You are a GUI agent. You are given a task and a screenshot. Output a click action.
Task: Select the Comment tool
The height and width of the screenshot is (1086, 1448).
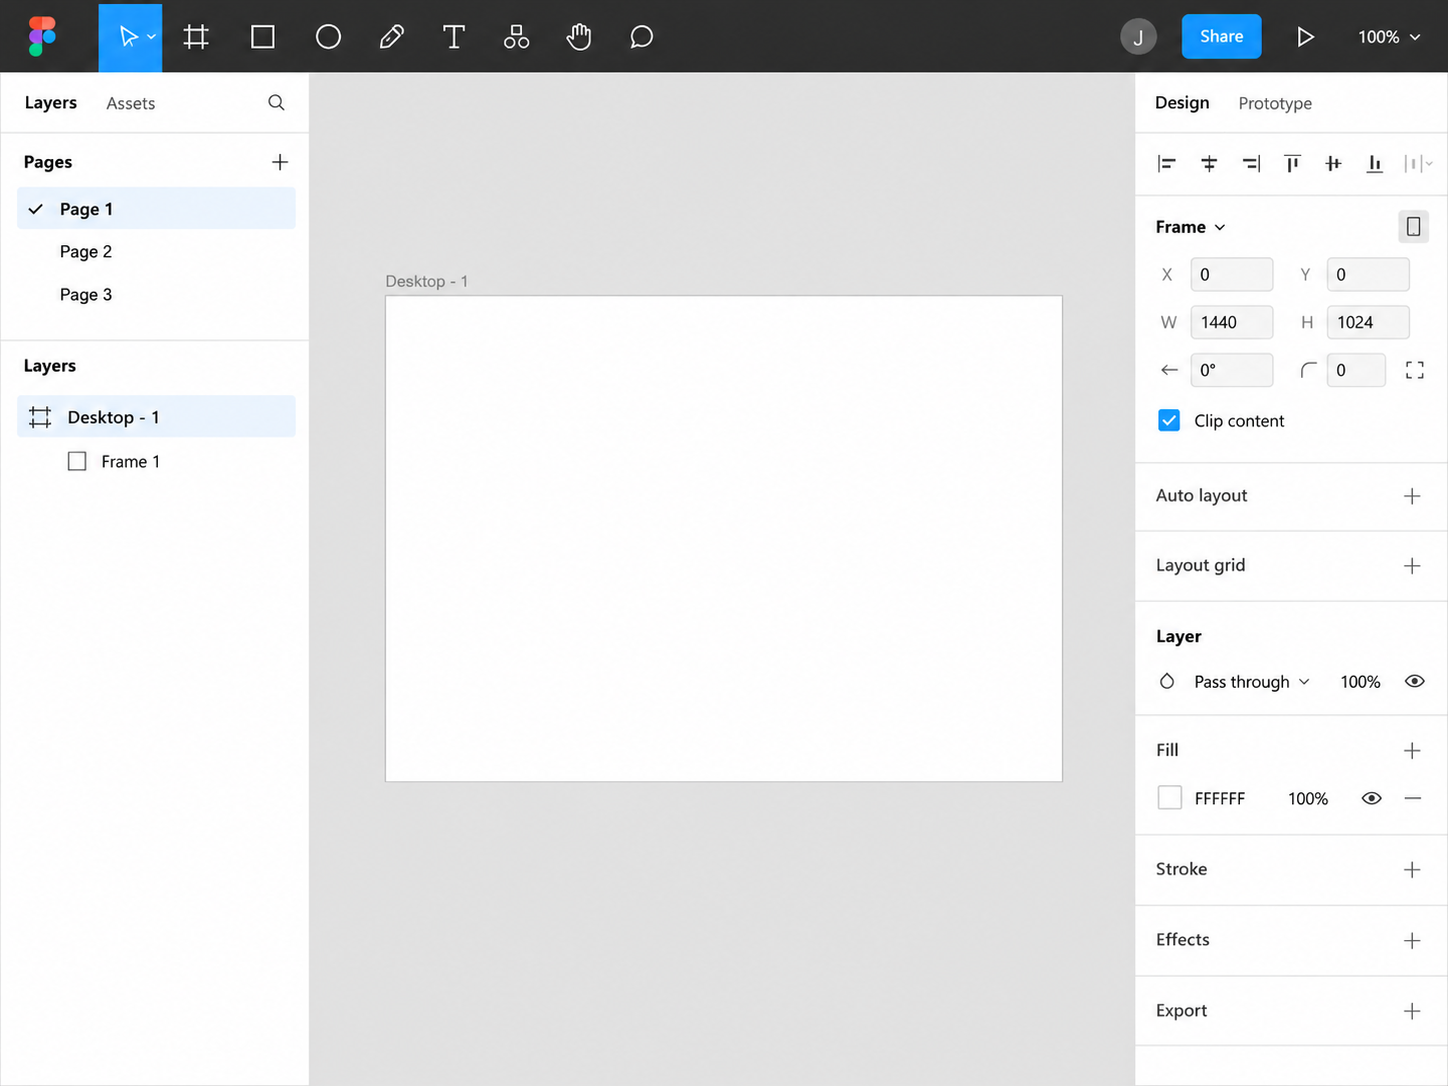(642, 37)
